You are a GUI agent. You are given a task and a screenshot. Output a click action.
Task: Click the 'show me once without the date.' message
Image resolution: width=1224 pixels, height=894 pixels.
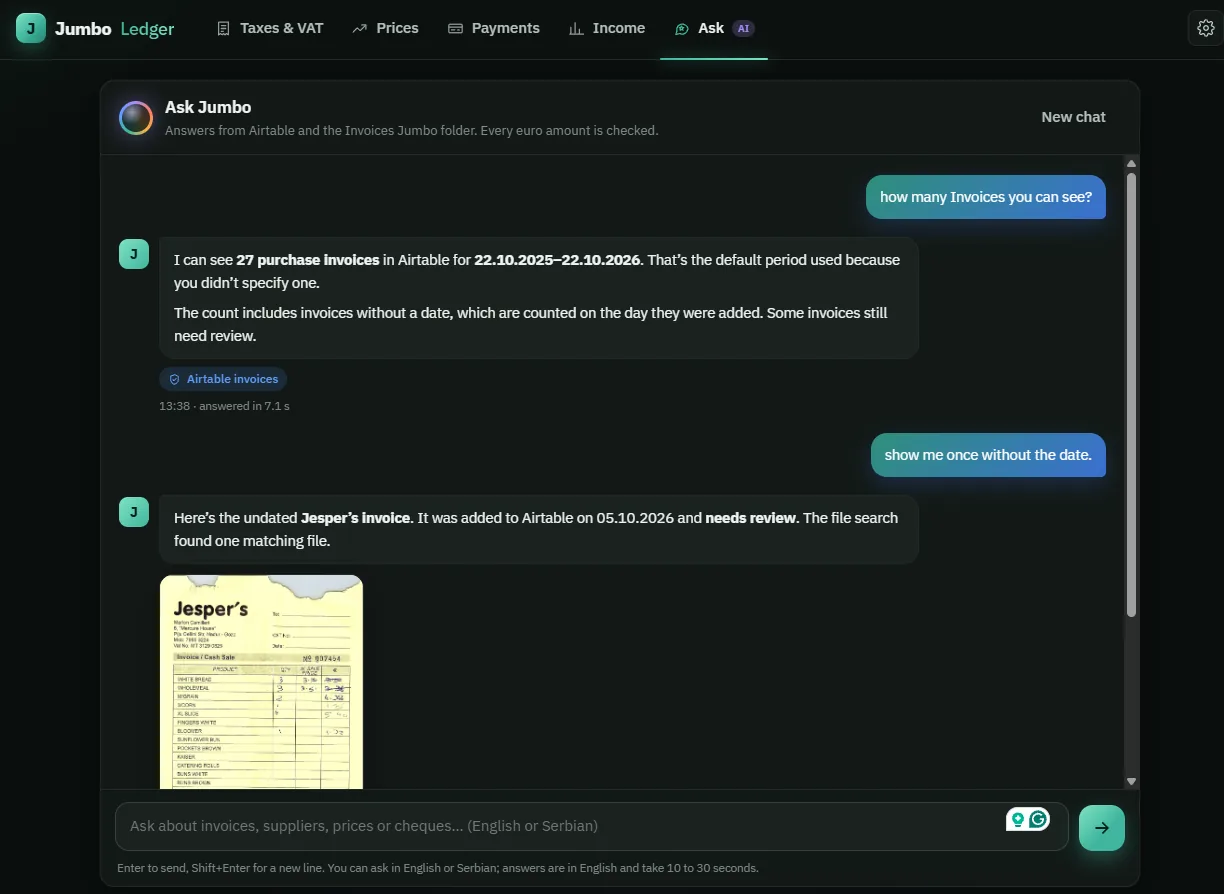pos(988,455)
